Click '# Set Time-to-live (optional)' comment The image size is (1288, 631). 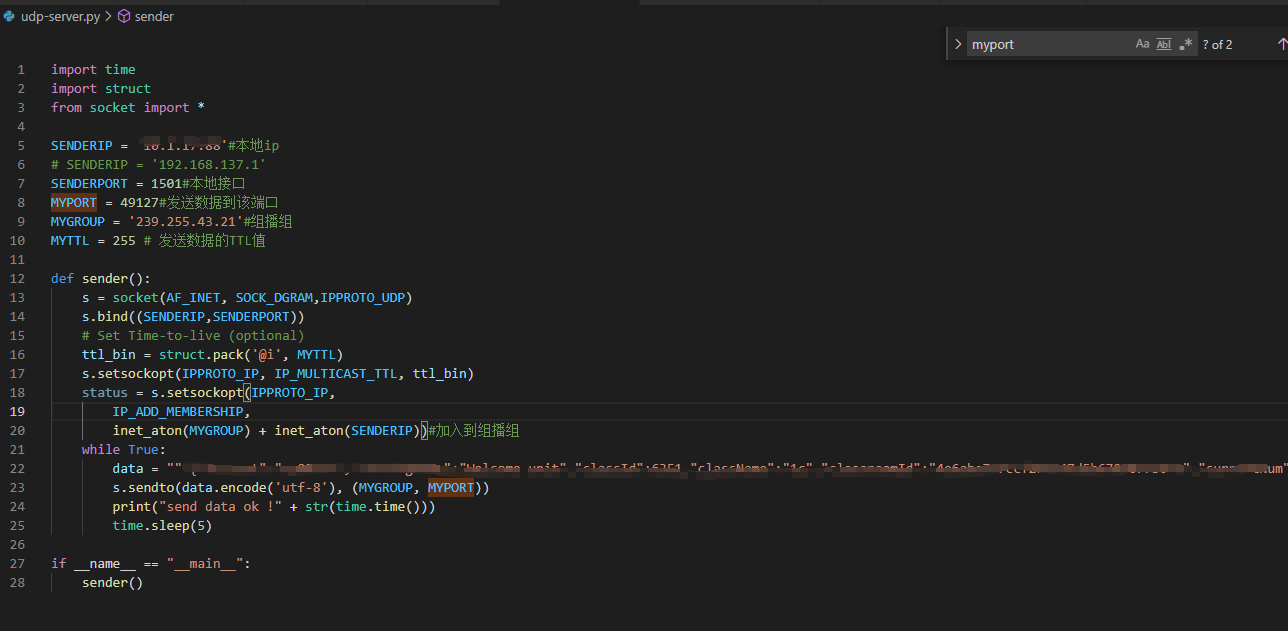tap(193, 335)
